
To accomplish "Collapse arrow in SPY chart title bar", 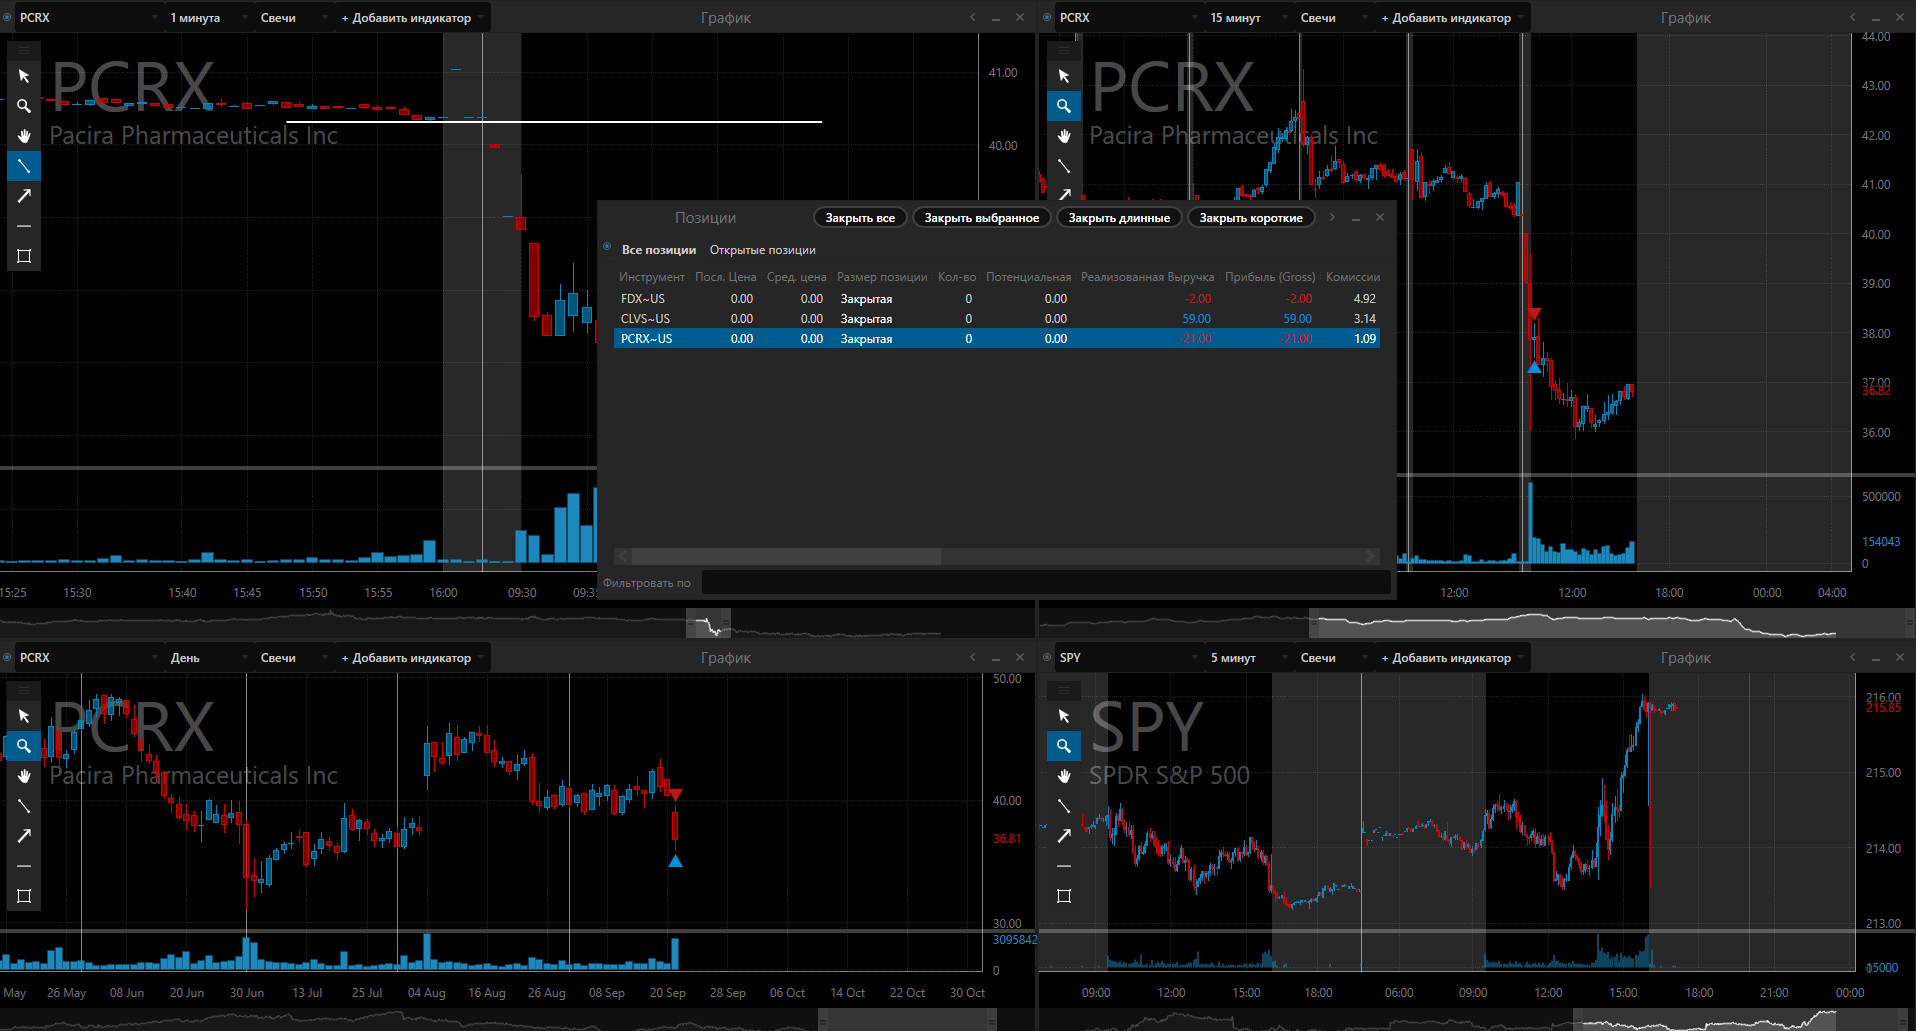I will click(1852, 657).
